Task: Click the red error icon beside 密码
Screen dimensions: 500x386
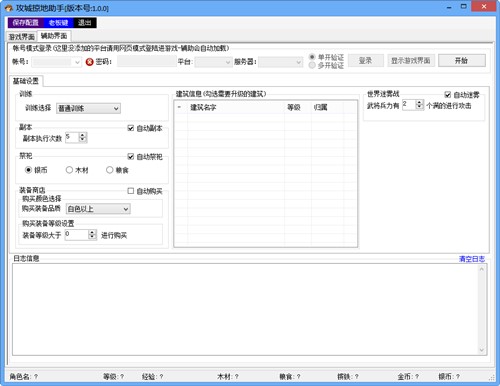Action: point(89,62)
